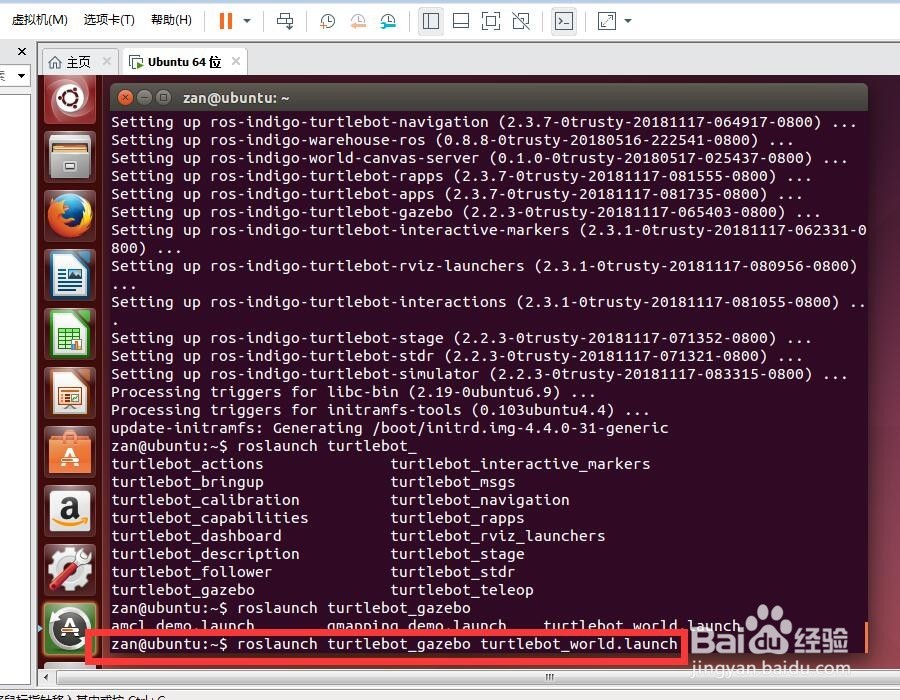Click turtlebot_msgs in the completion list
Viewport: 900px width, 700px height.
pos(453,482)
